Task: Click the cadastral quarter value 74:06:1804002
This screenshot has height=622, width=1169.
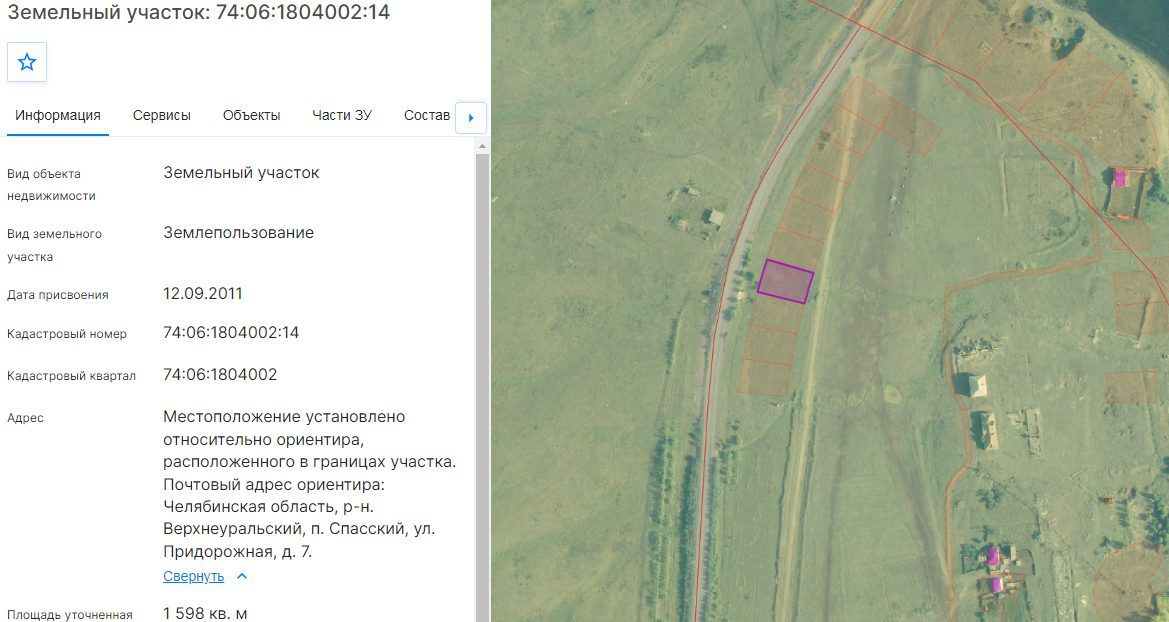Action: [220, 374]
